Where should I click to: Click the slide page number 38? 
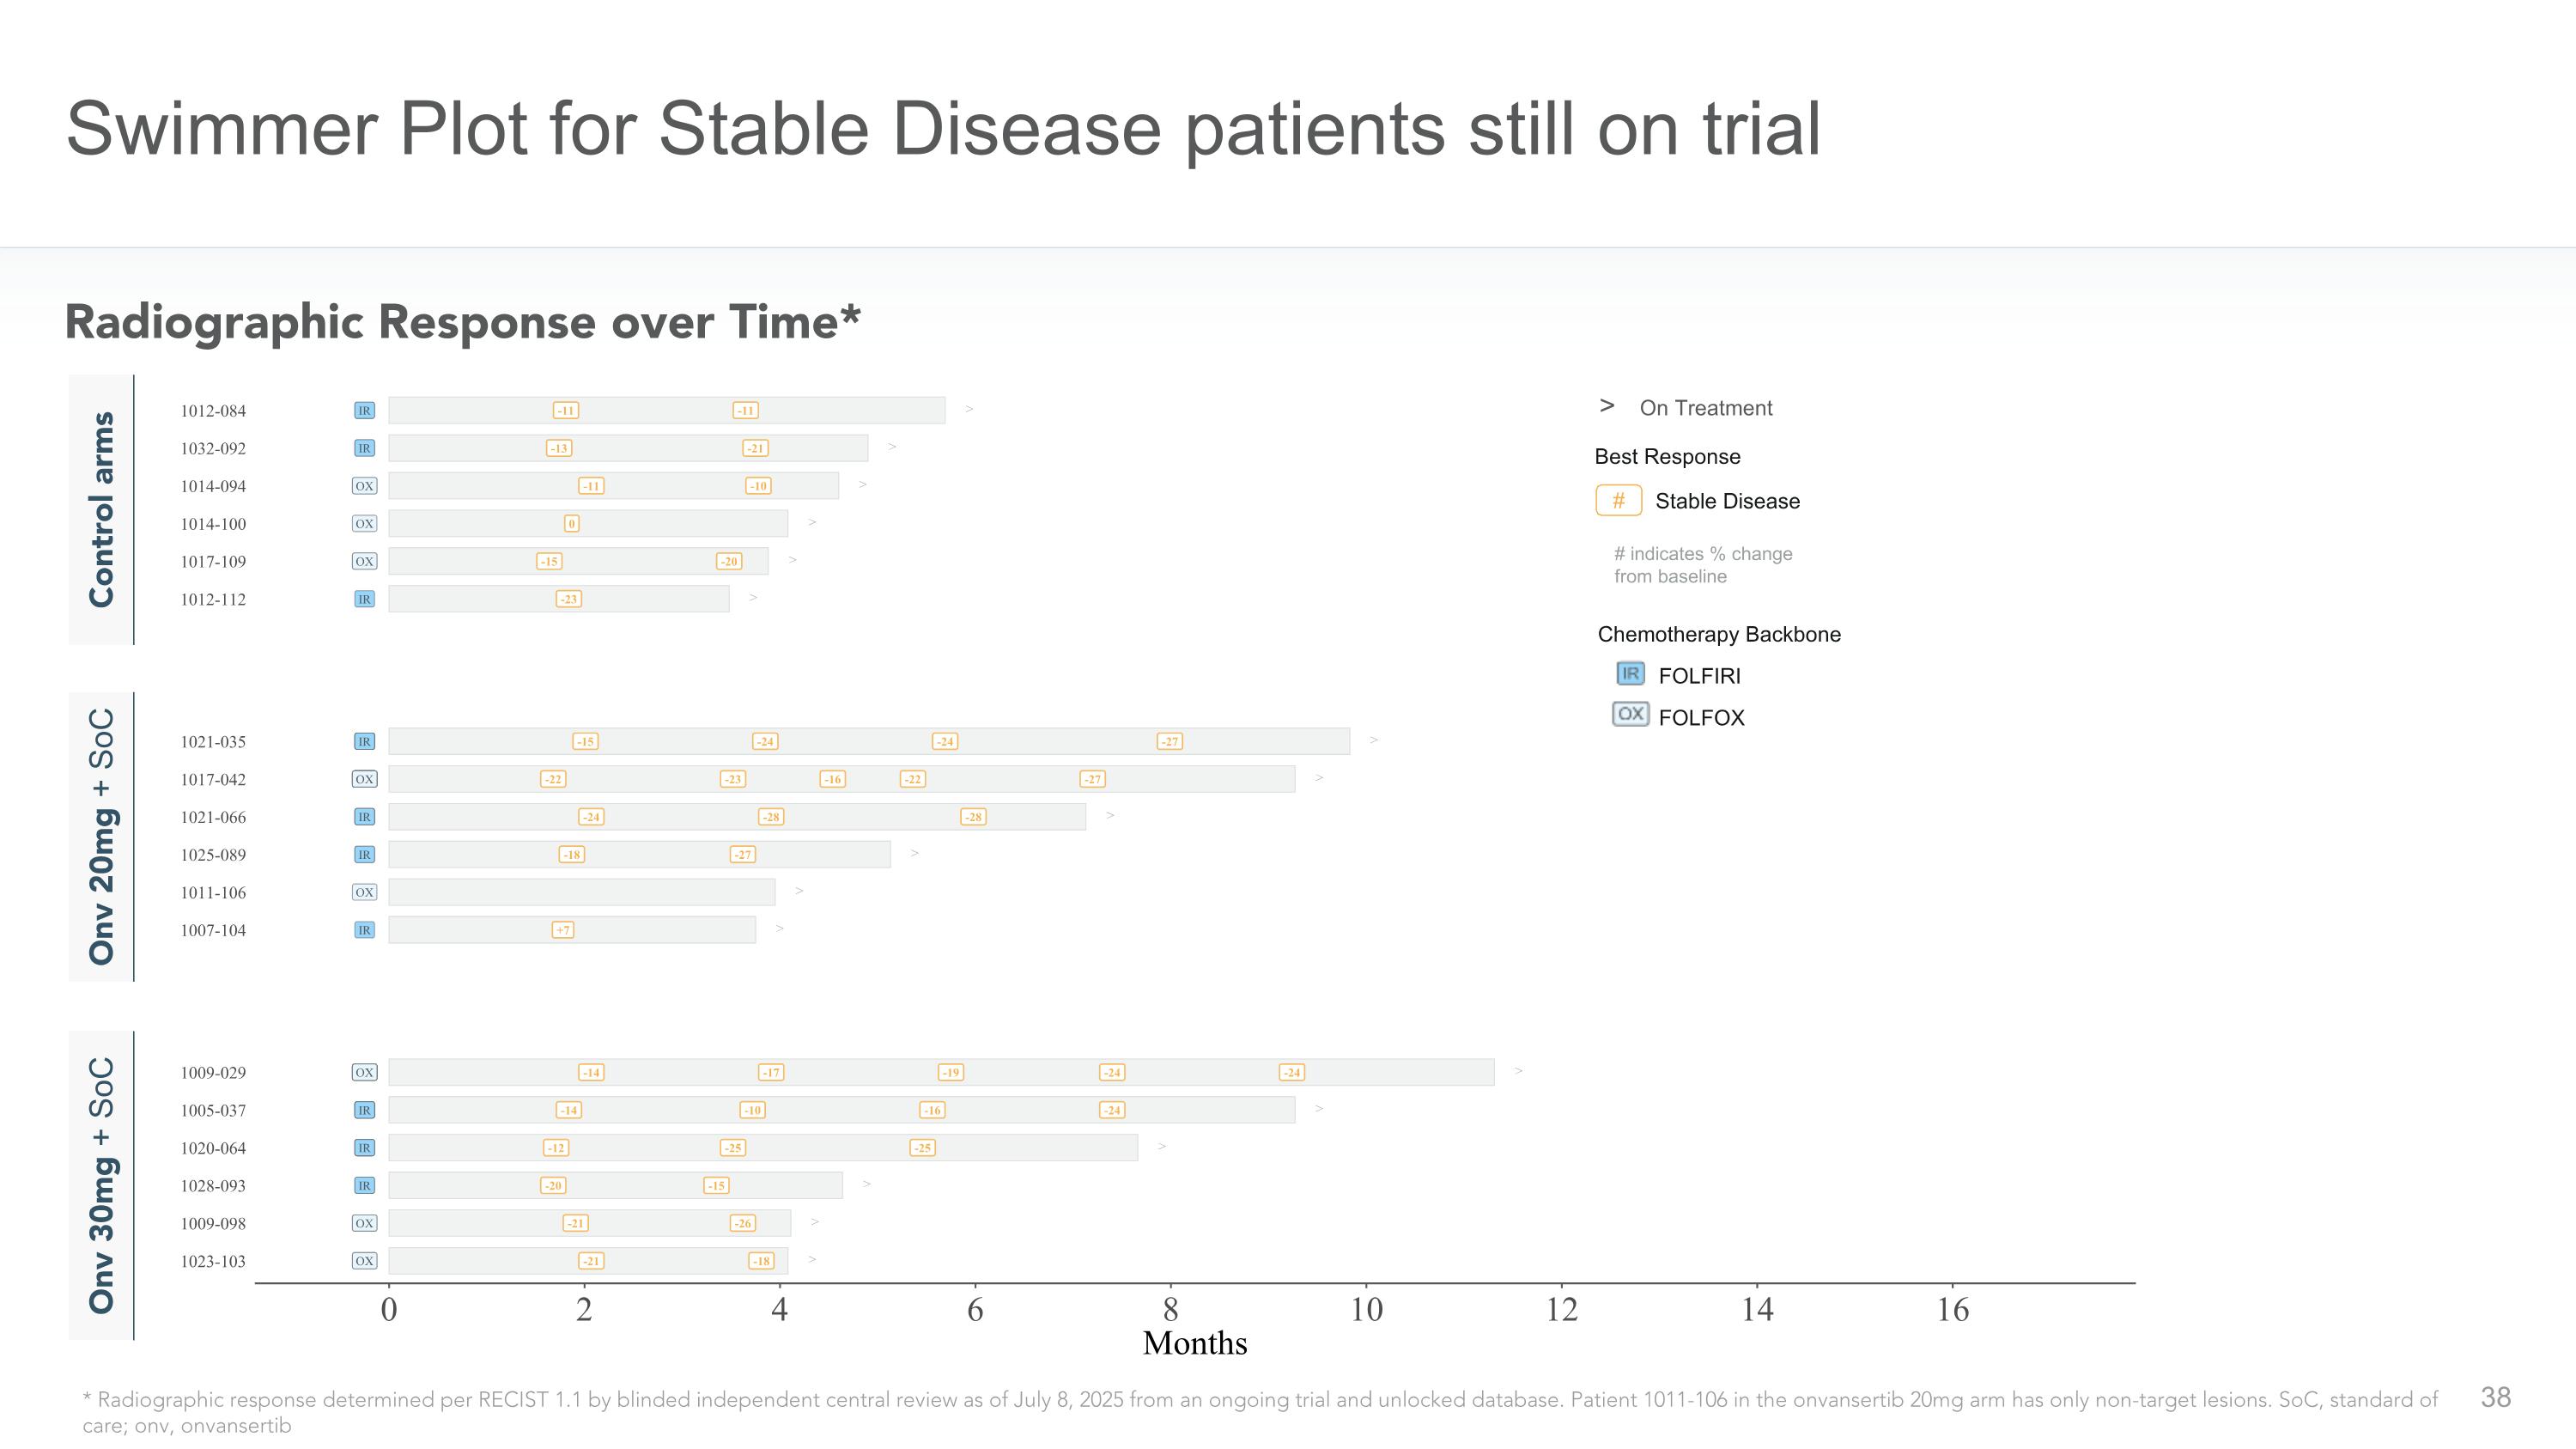point(2495,1397)
